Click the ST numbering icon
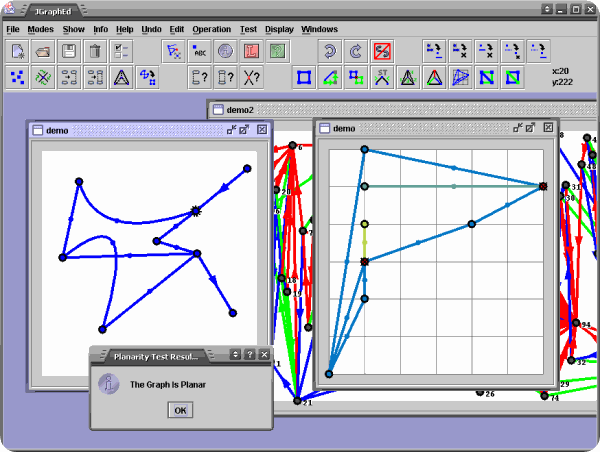This screenshot has height=452, width=600. click(382, 77)
